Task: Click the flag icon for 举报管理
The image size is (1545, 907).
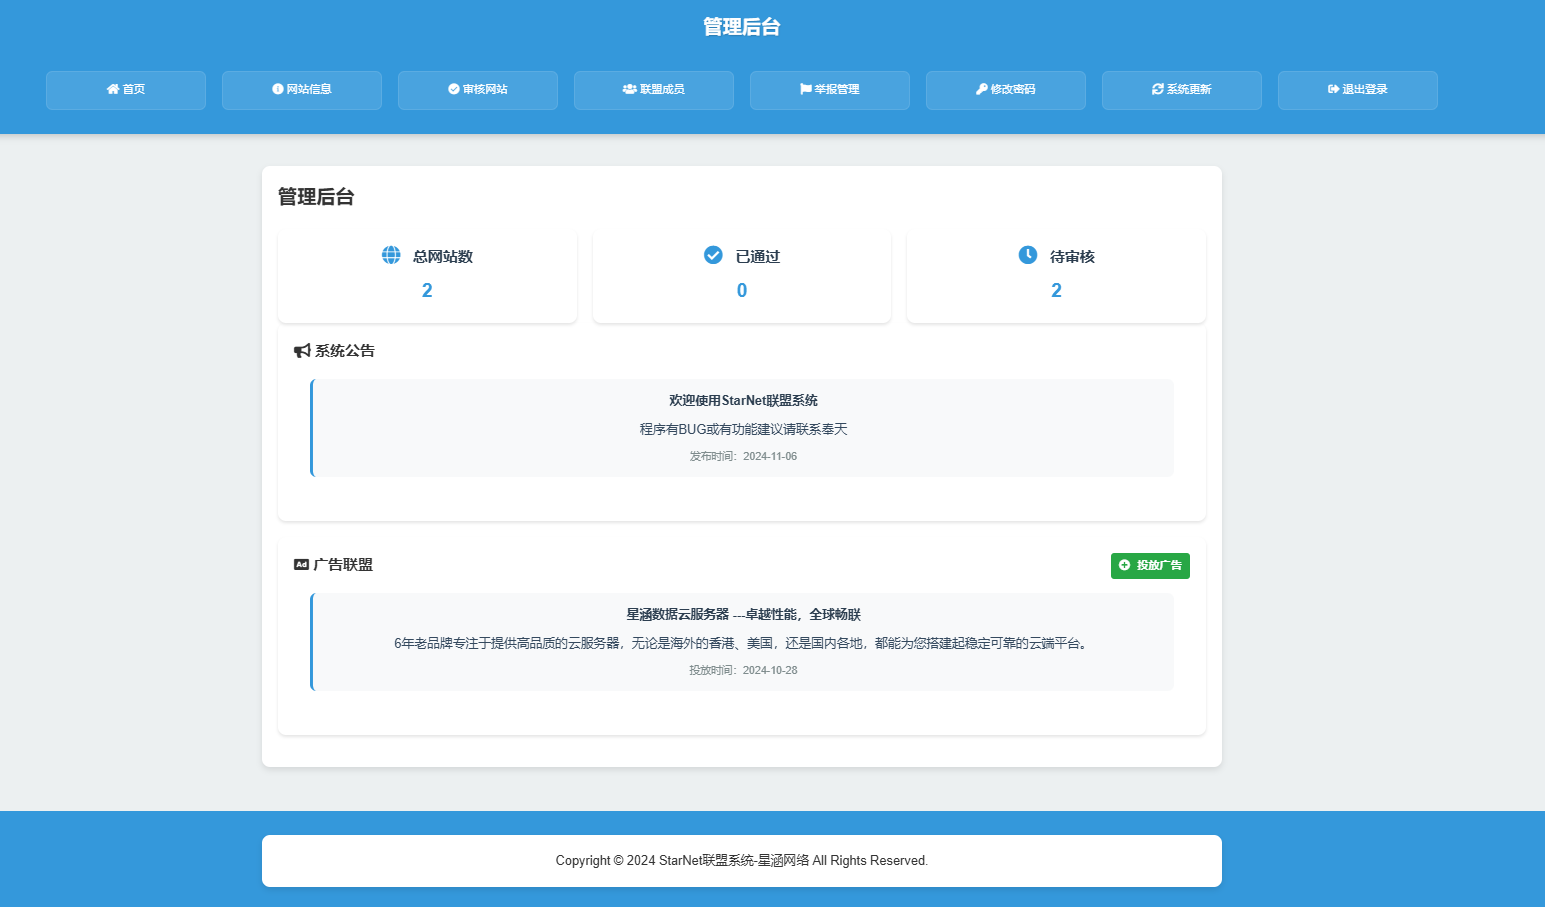Action: (805, 89)
